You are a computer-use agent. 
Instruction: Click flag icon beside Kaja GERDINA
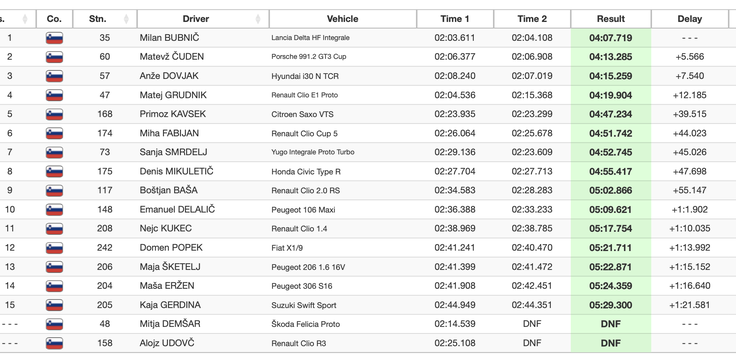click(54, 305)
